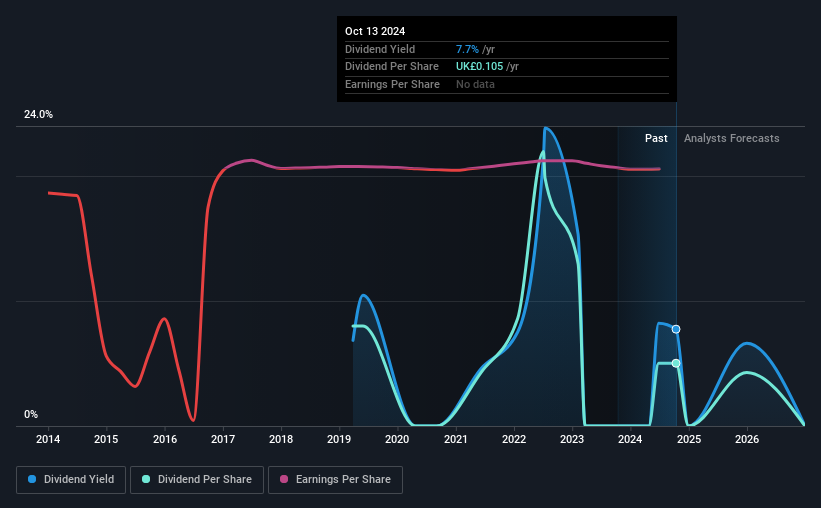The image size is (821, 508).
Task: Select the teal Dividend Per Share marker point
Action: [x=676, y=363]
